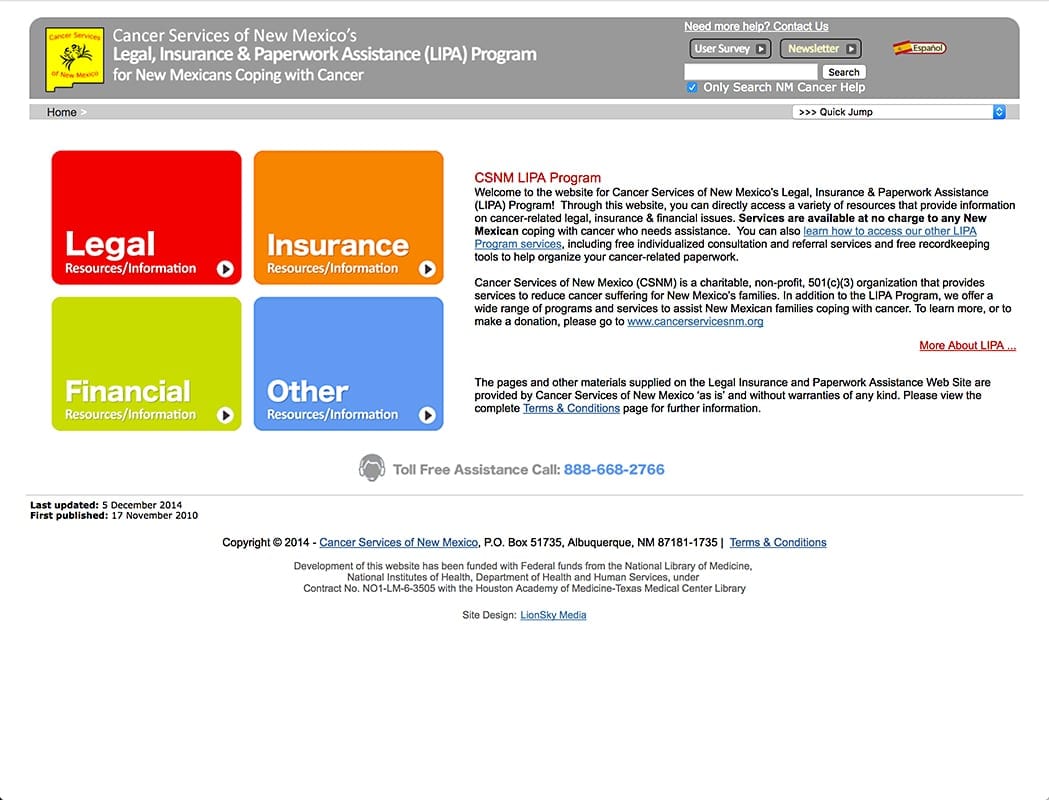
Task: Switch to Español via the flag icon
Action: click(x=919, y=48)
